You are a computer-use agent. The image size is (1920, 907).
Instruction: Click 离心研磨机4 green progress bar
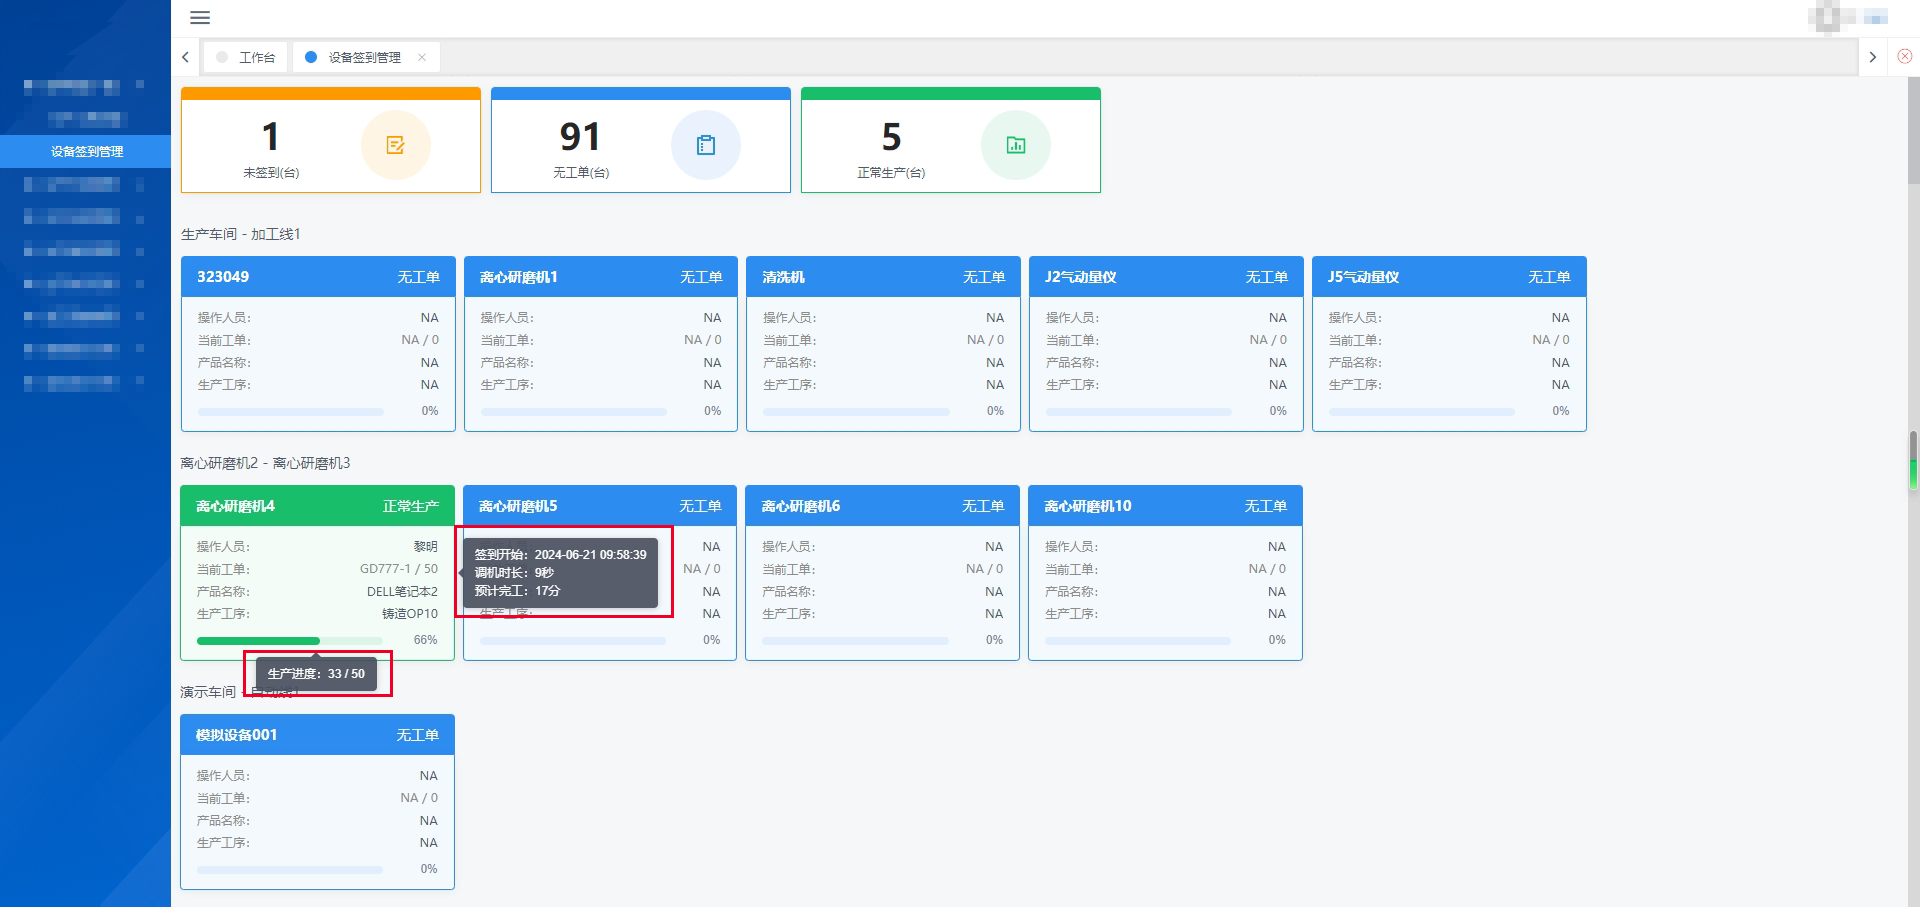point(259,641)
